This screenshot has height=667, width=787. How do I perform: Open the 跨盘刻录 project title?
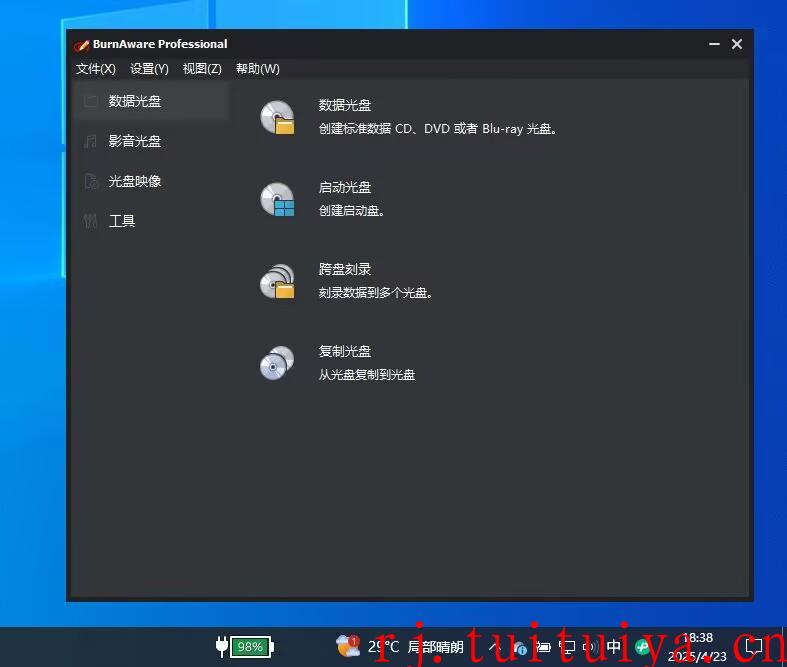[345, 269]
